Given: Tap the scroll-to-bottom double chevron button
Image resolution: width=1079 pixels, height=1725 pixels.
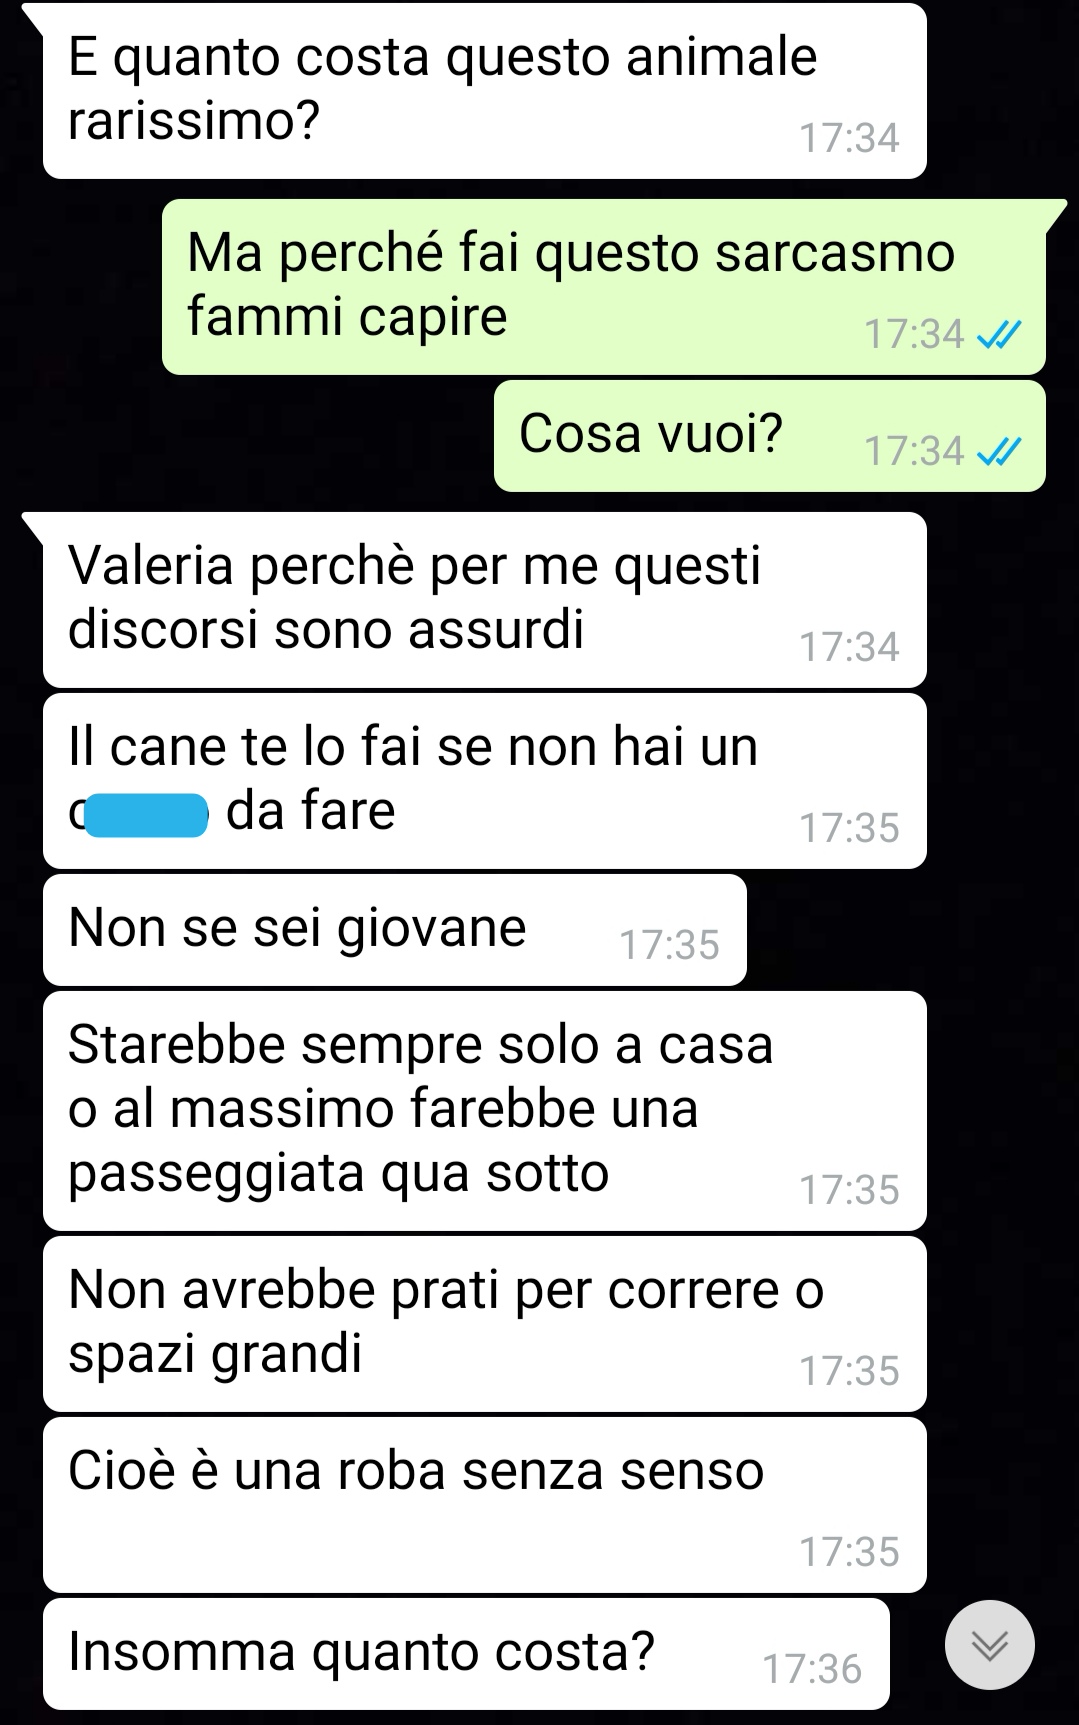Looking at the screenshot, I should click(990, 1645).
